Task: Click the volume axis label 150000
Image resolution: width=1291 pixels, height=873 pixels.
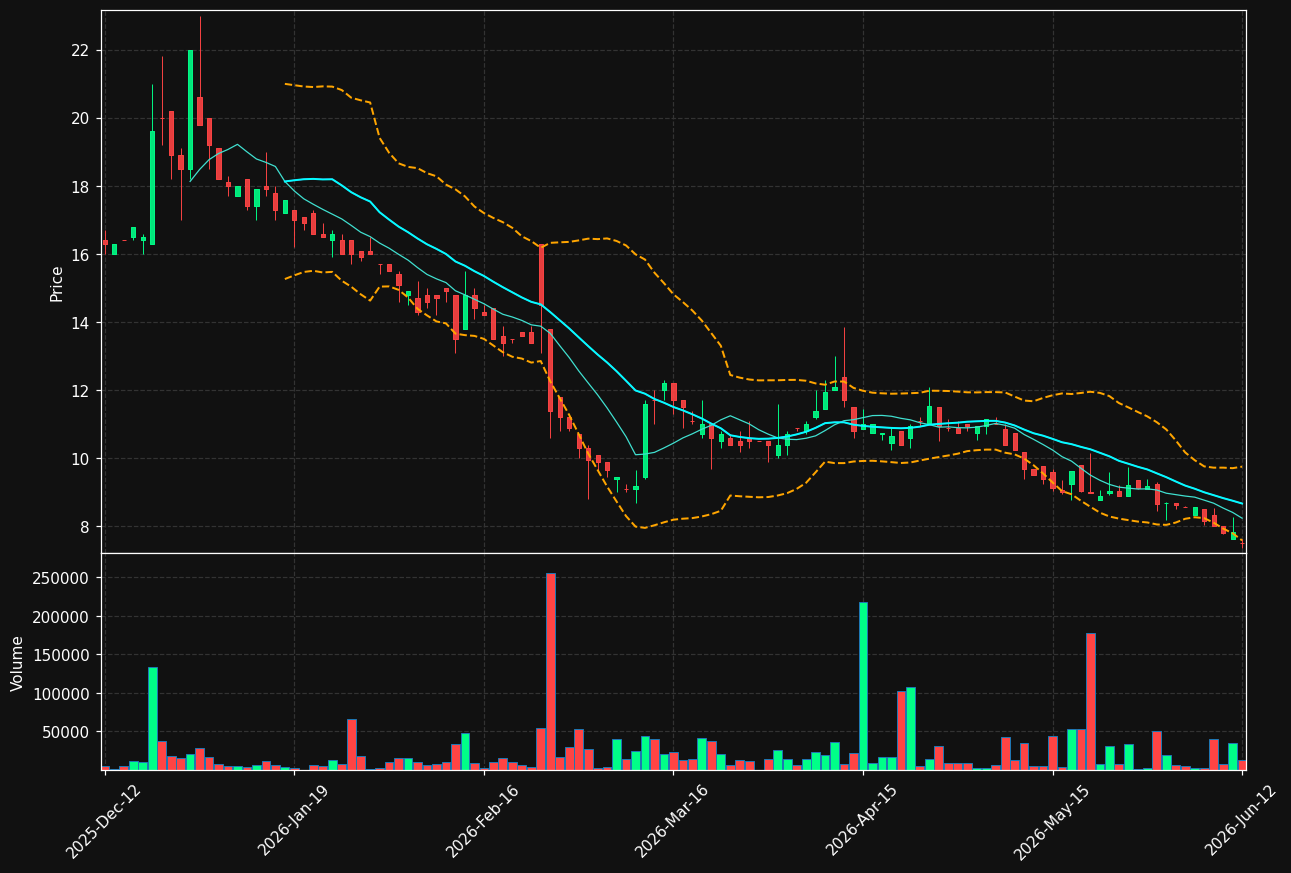Action: (x=61, y=655)
